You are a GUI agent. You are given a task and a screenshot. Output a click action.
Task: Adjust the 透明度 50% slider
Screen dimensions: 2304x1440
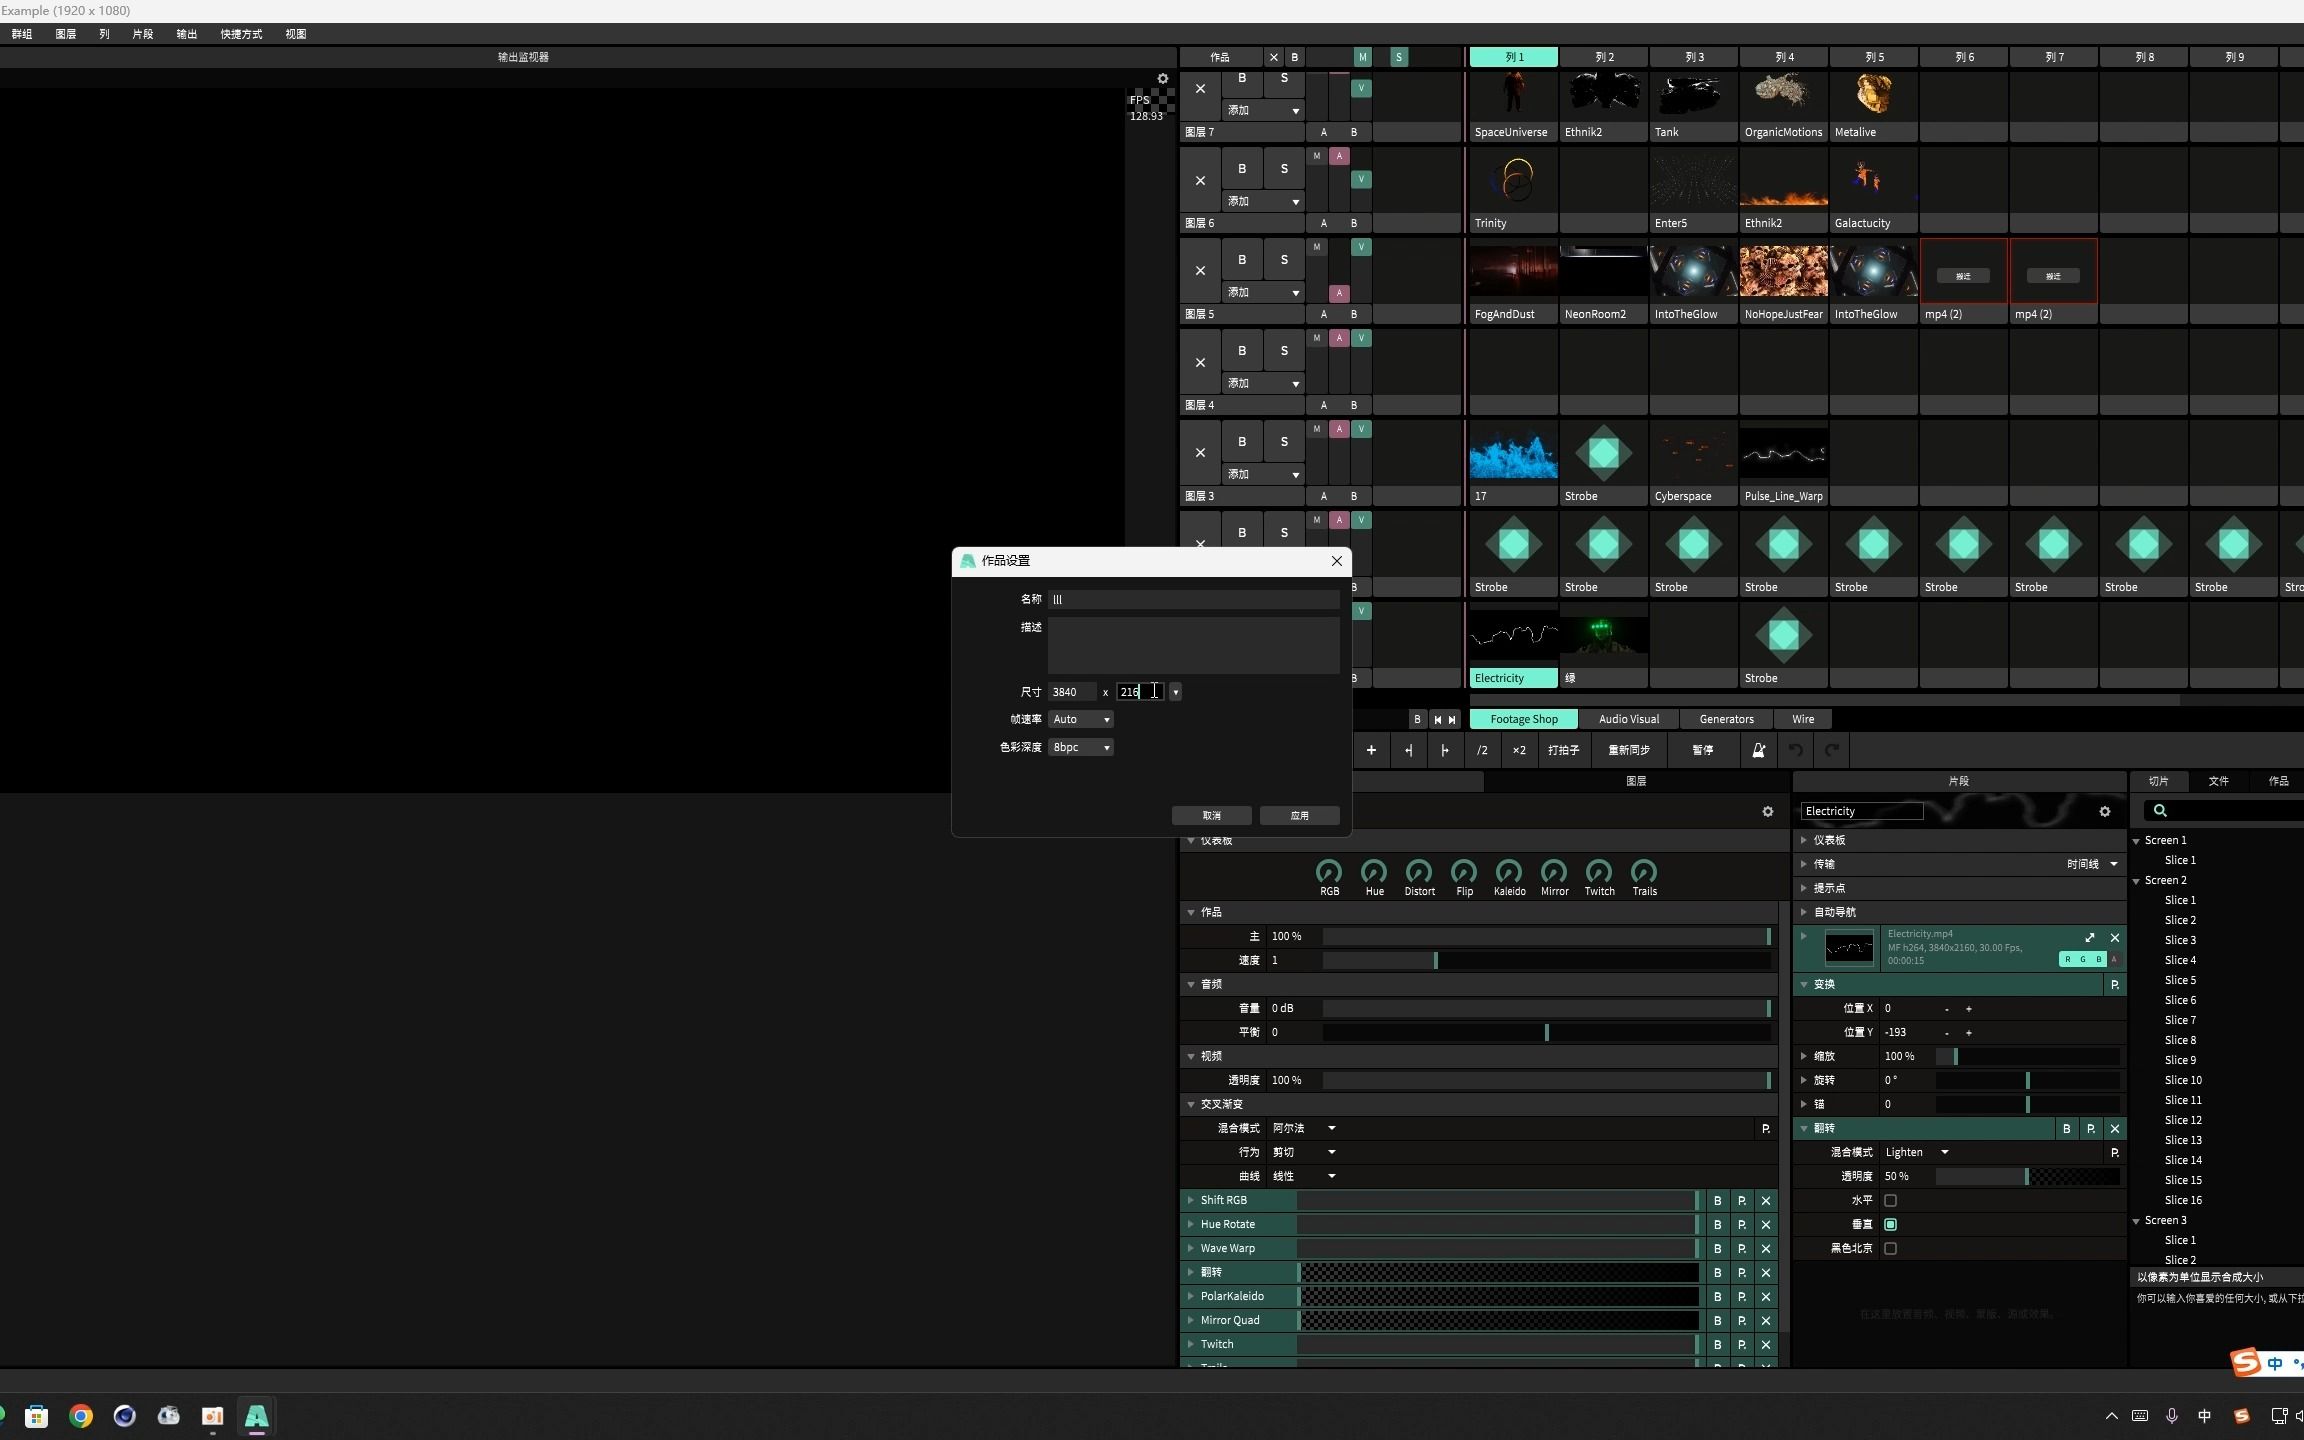click(x=2026, y=1177)
